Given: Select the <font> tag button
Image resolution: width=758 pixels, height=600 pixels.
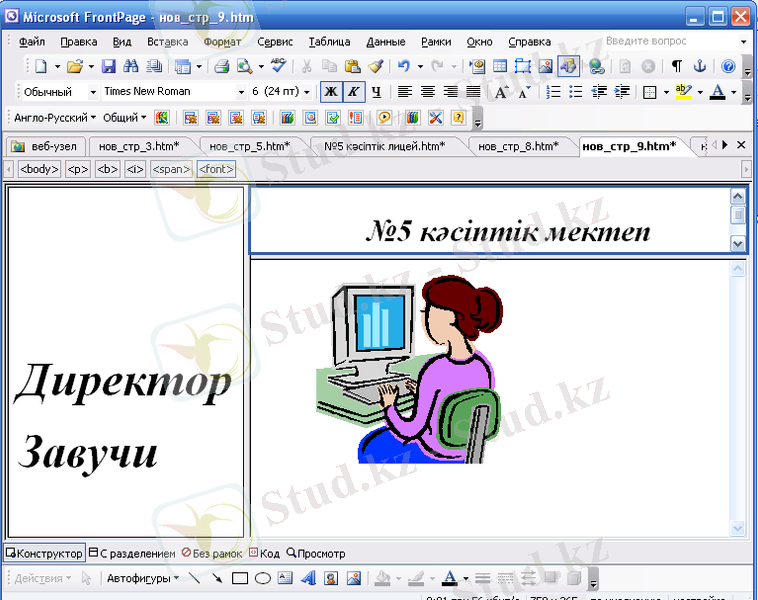Looking at the screenshot, I should point(216,169).
